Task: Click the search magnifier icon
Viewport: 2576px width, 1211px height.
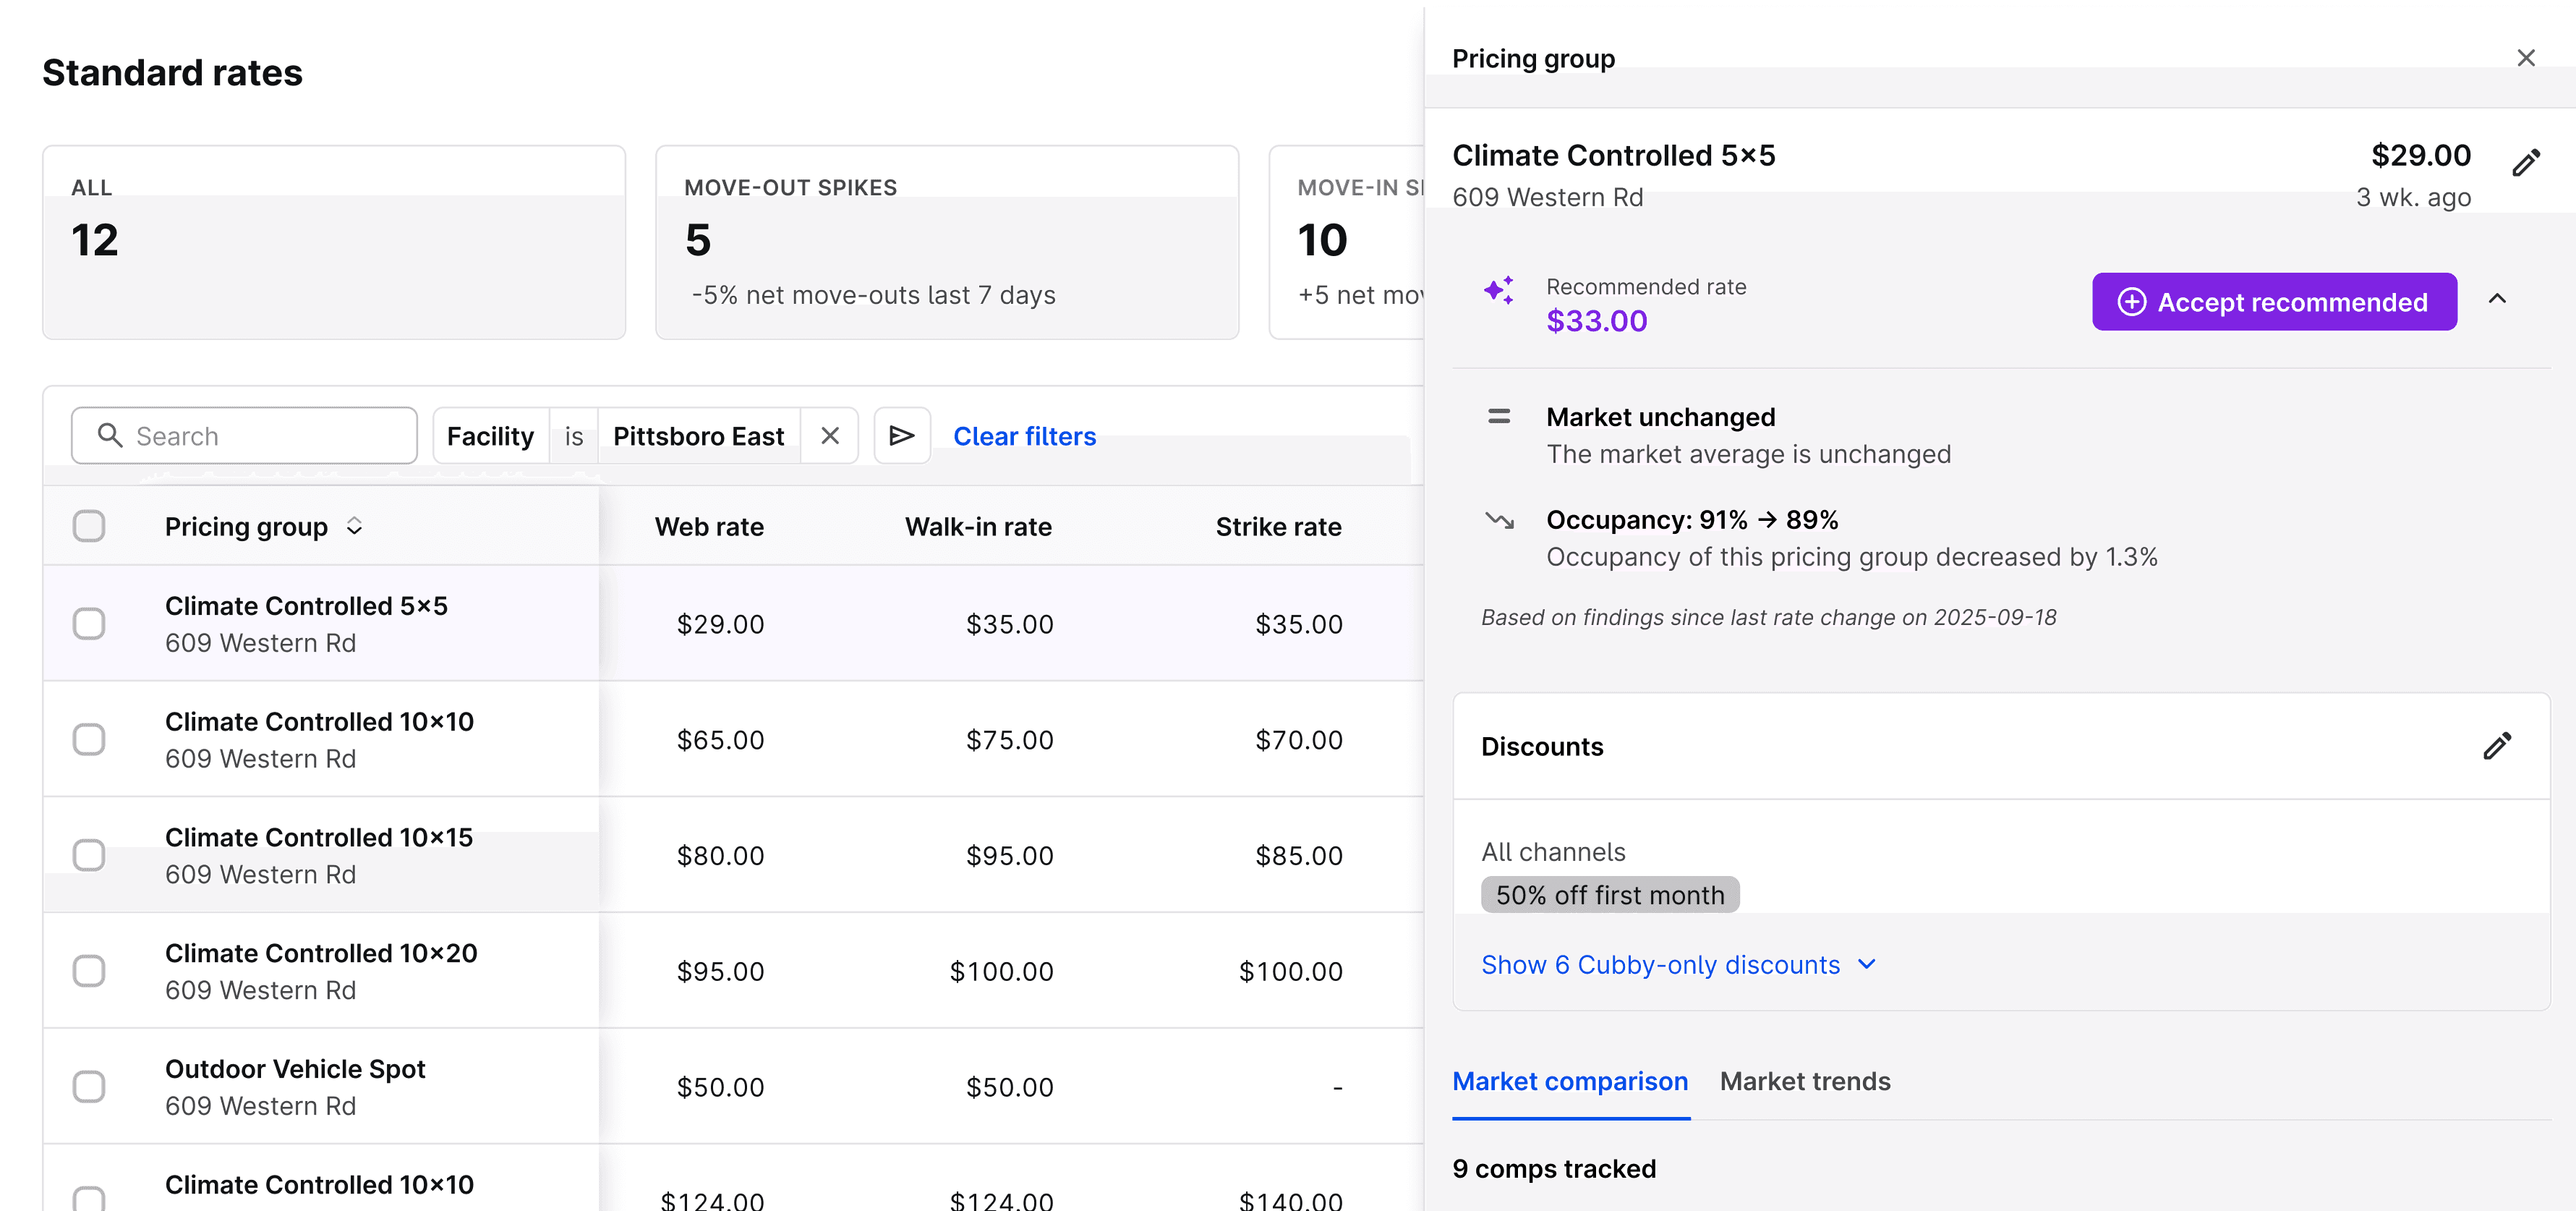Action: pyautogui.click(x=110, y=435)
